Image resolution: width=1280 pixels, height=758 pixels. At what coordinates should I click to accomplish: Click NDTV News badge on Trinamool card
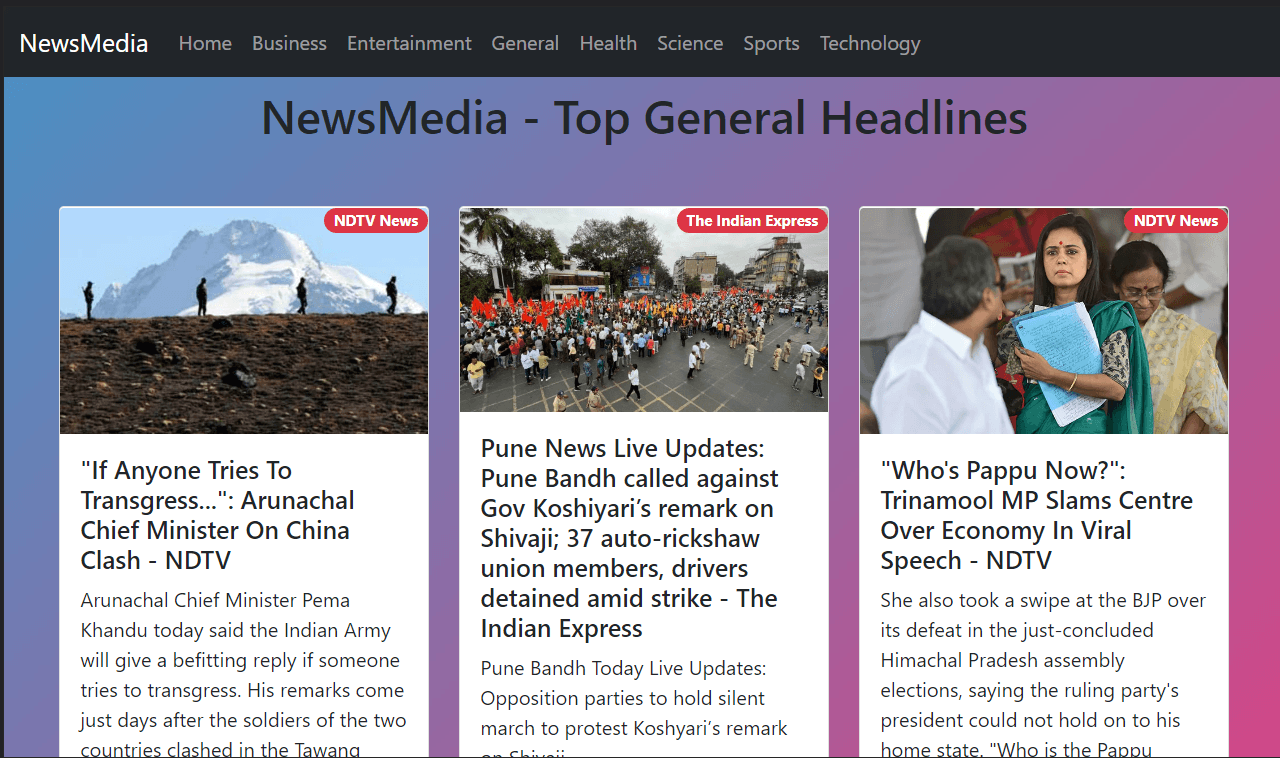tap(1176, 221)
